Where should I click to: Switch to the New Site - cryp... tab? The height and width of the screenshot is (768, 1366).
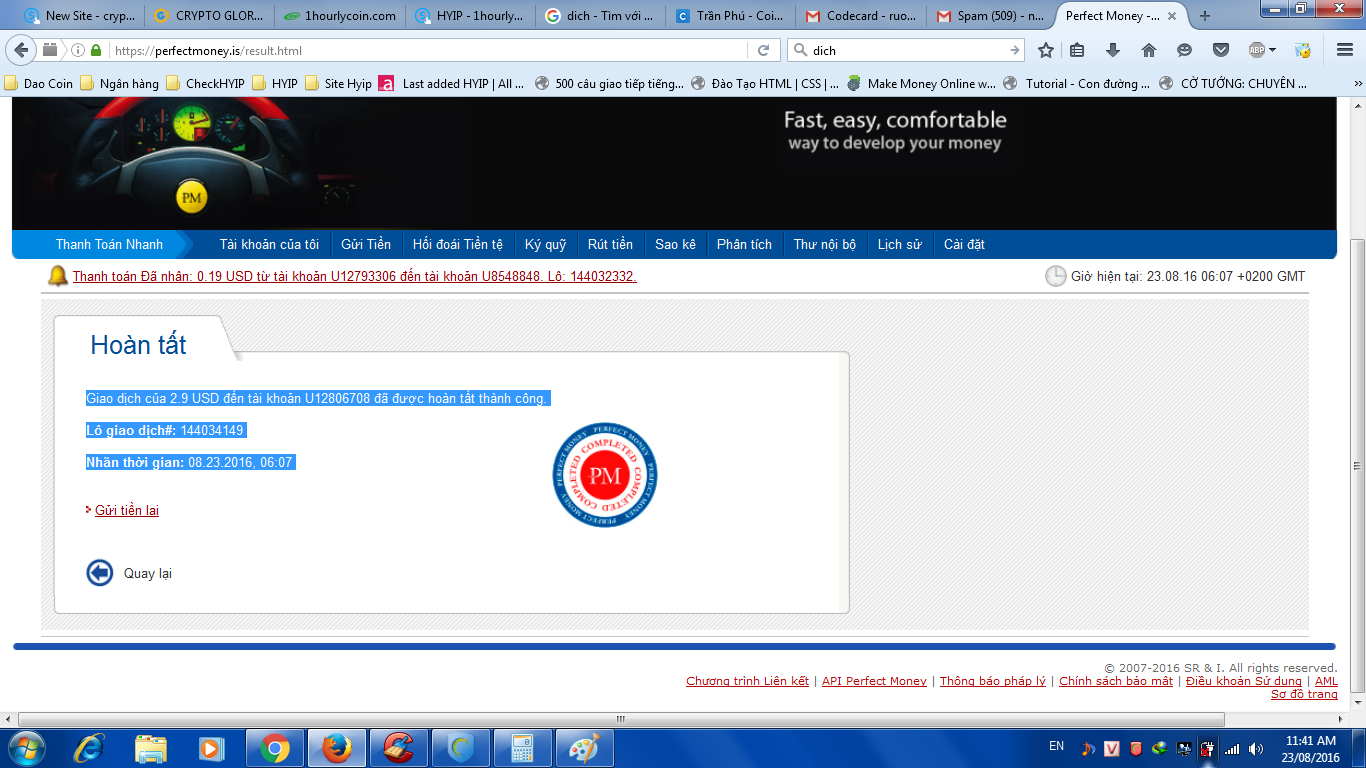(x=80, y=16)
